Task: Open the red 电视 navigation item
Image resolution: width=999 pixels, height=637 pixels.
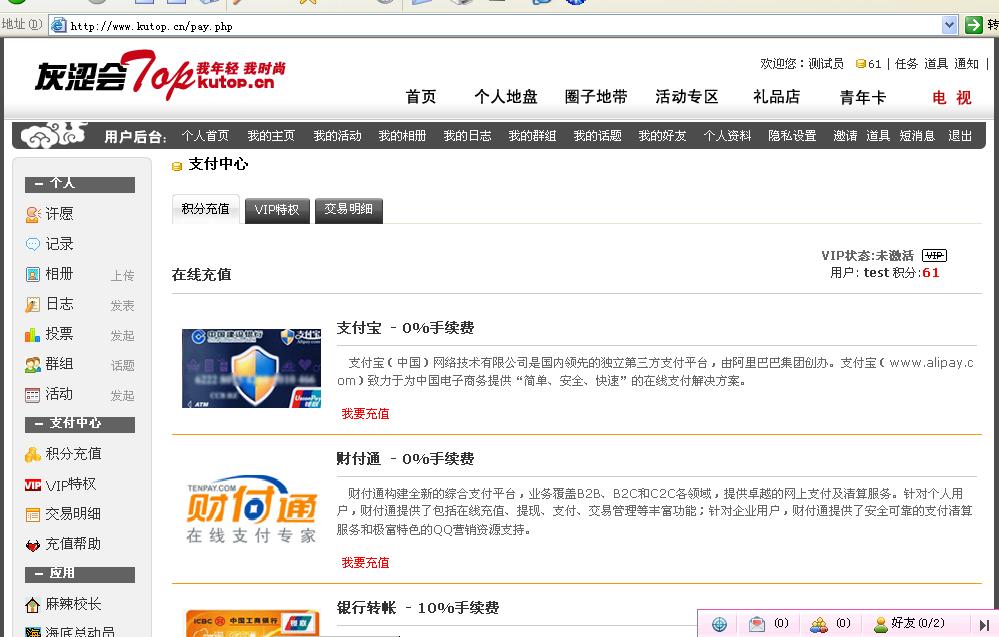Action: click(952, 97)
